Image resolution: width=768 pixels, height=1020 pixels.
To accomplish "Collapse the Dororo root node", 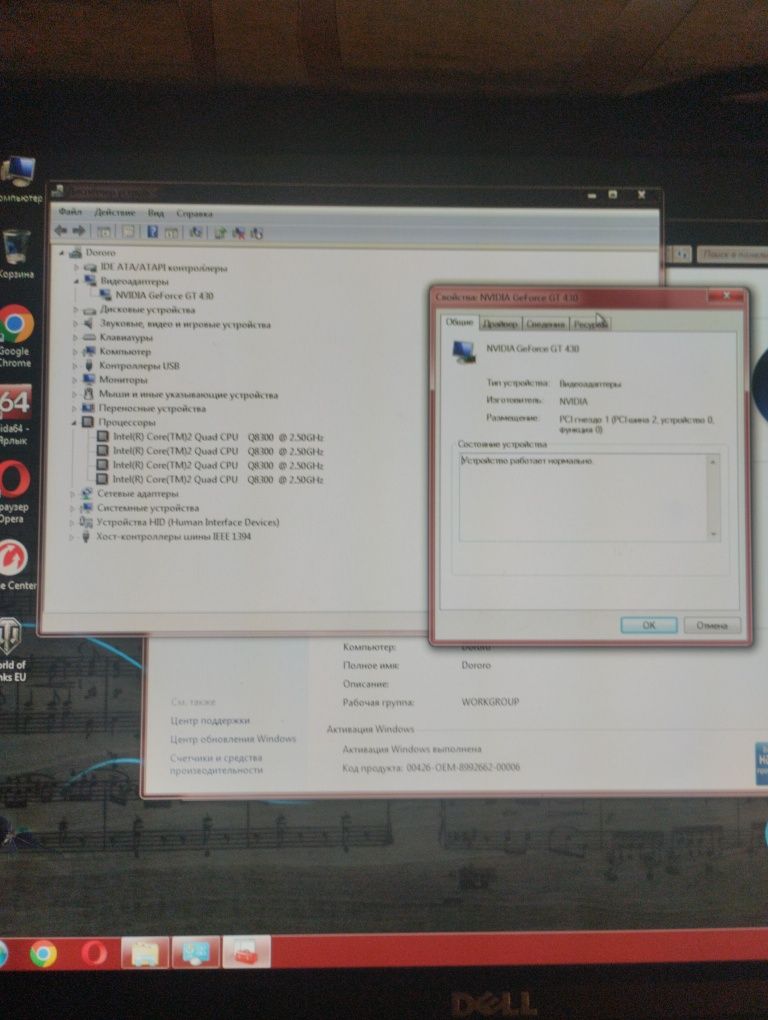I will tap(62, 252).
